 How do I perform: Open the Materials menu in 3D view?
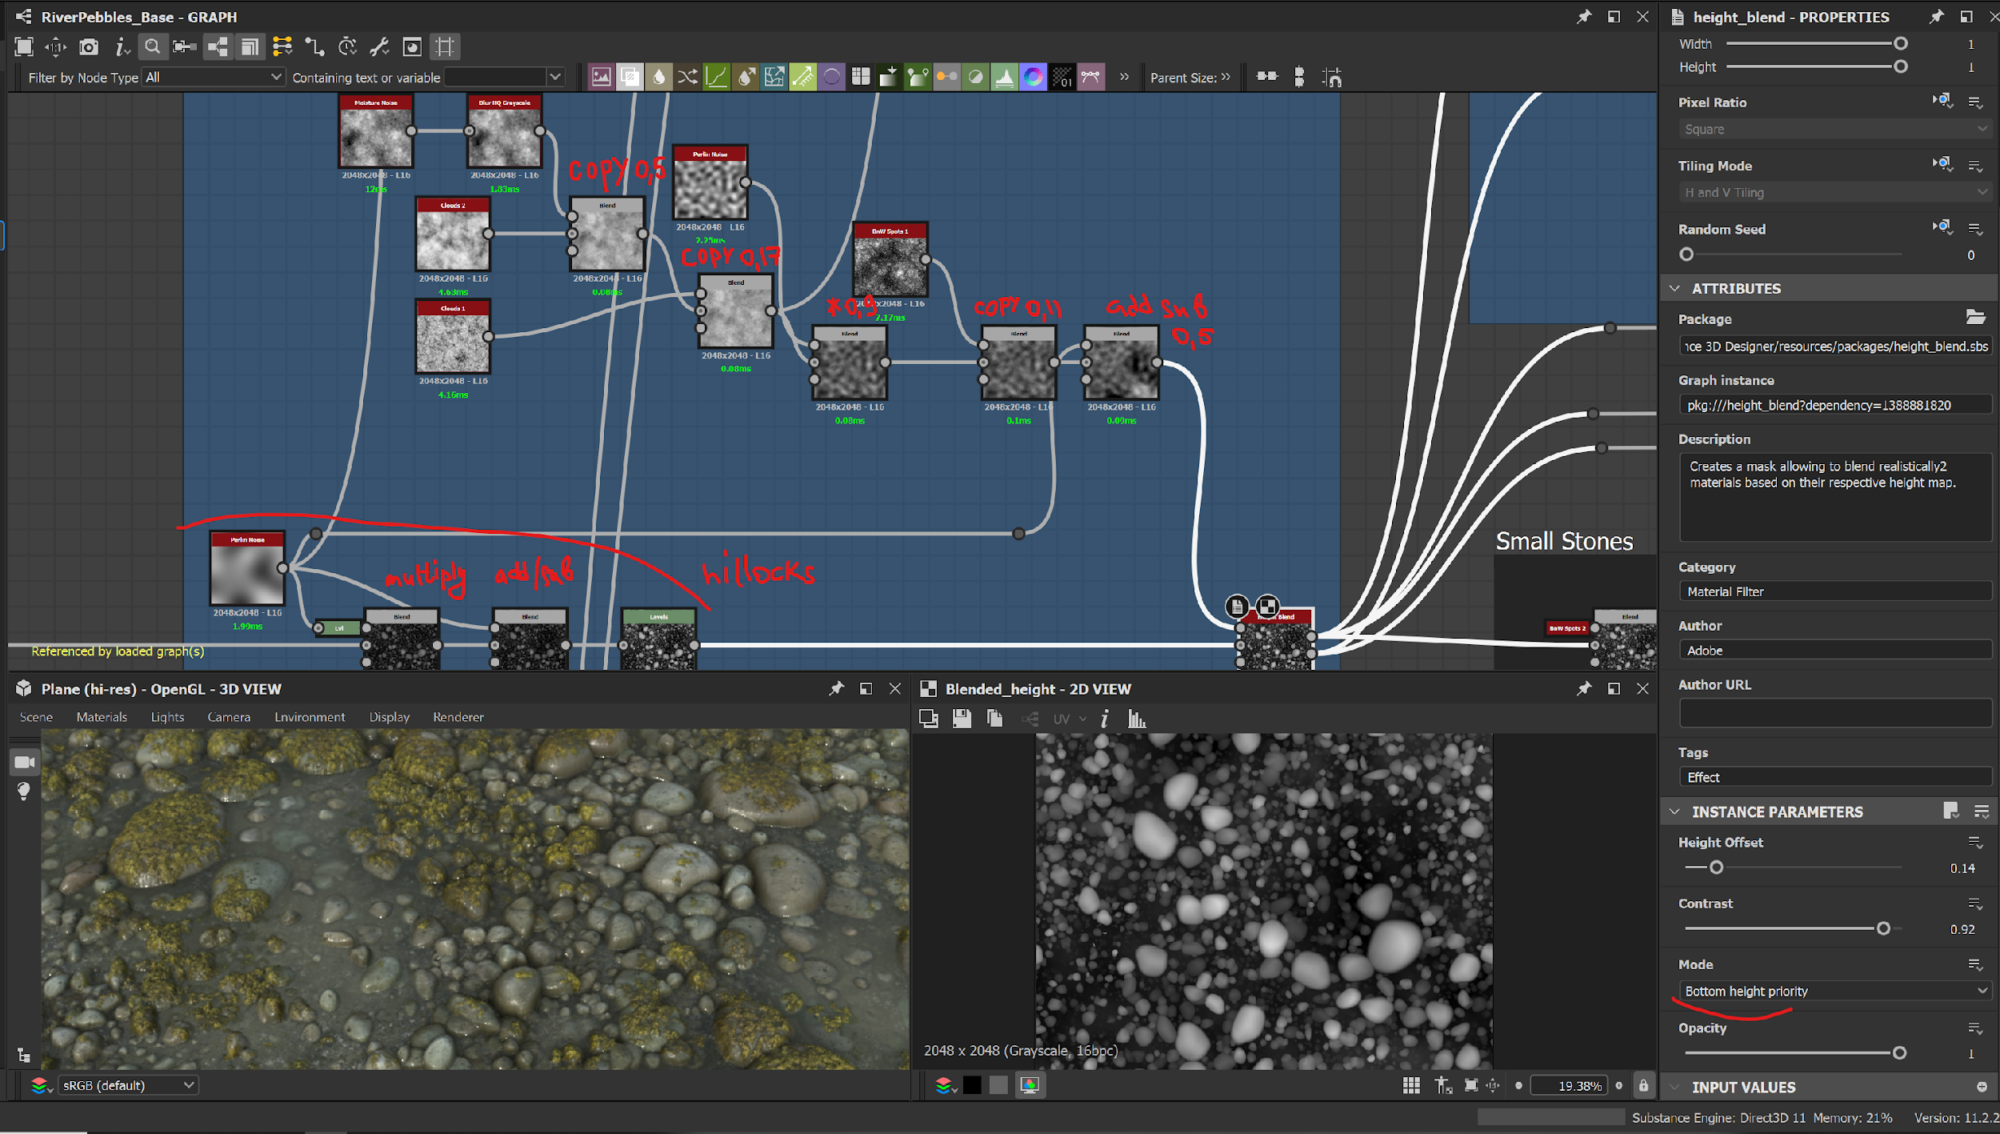click(101, 717)
